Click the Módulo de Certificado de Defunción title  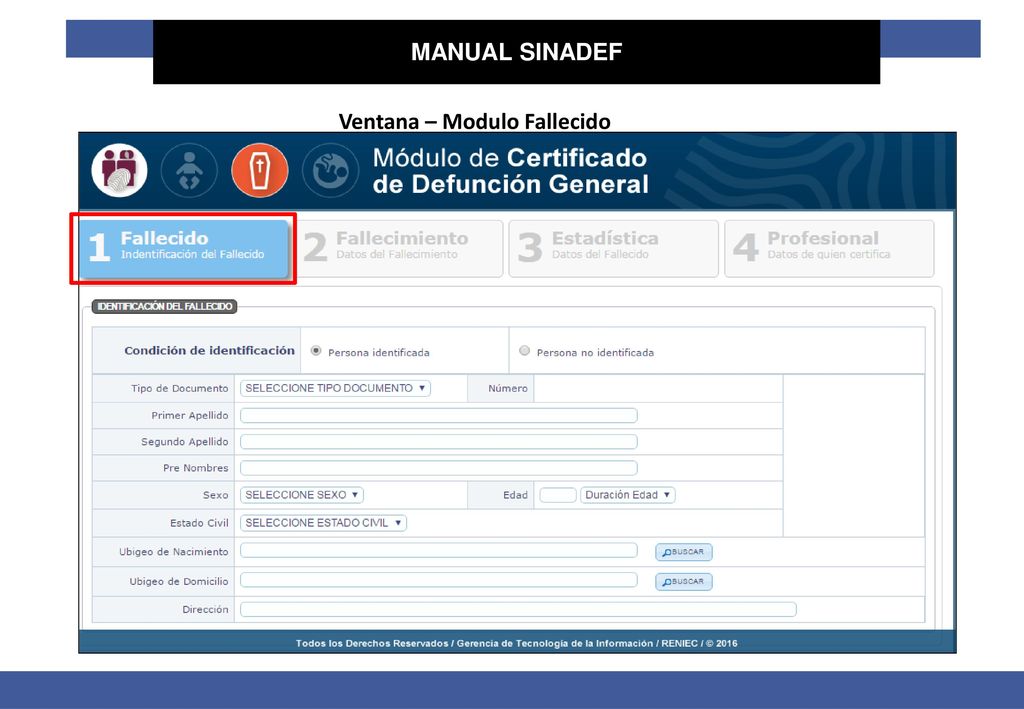click(x=510, y=171)
